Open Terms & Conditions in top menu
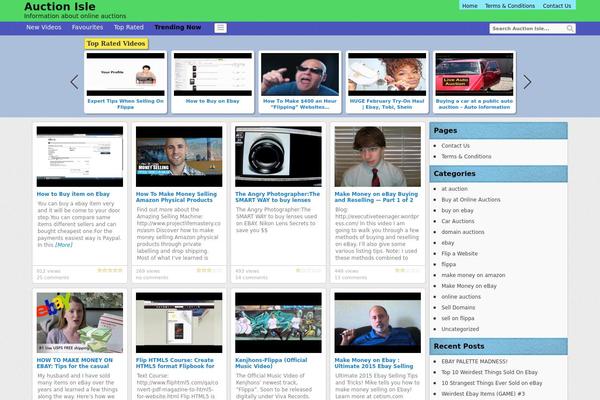This screenshot has height=400, width=600. 510,6
